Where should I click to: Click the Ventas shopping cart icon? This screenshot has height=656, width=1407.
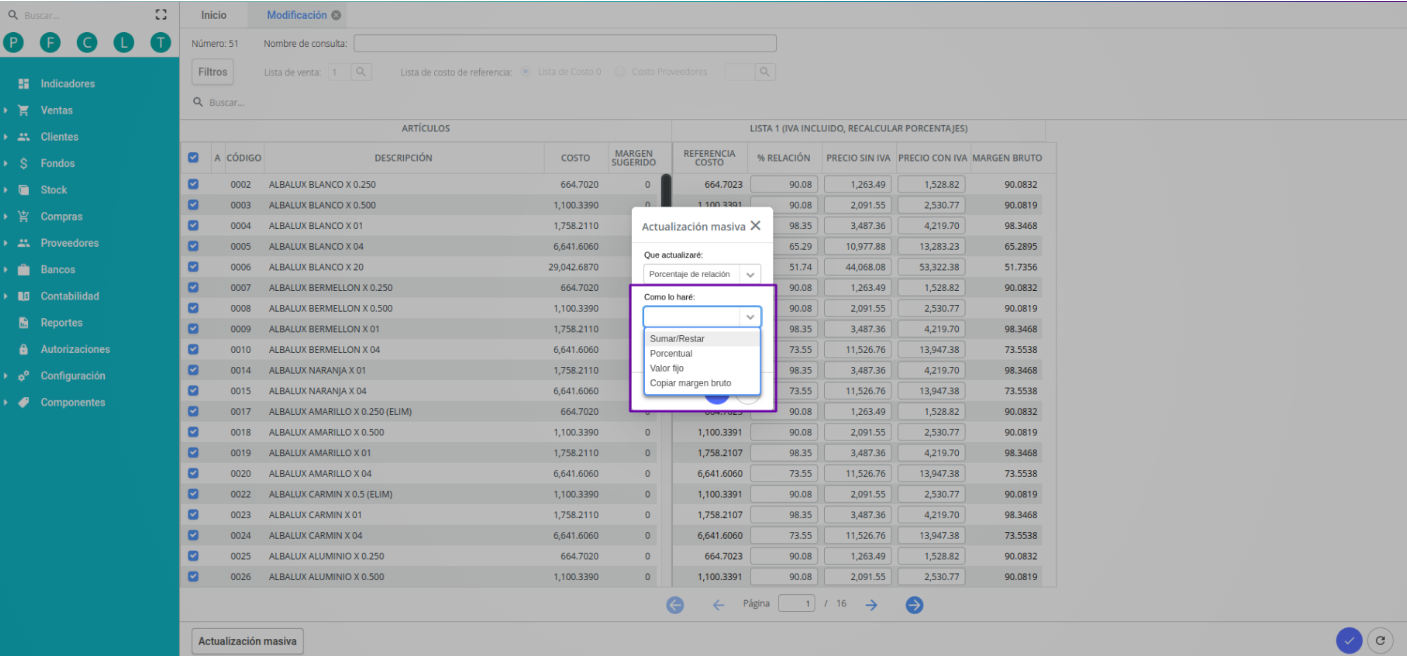point(24,110)
